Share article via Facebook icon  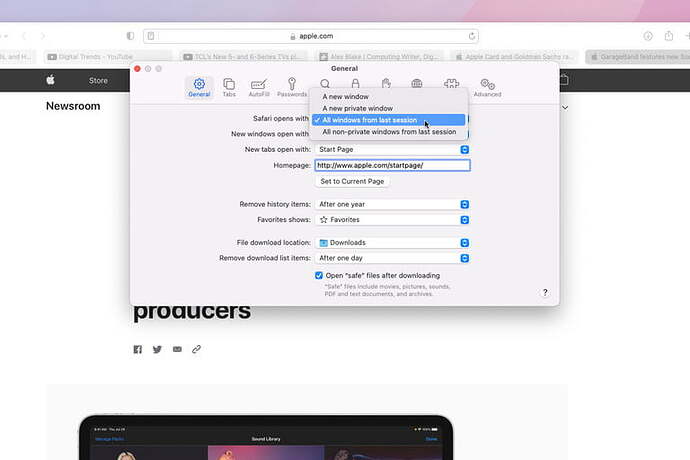[x=138, y=349]
